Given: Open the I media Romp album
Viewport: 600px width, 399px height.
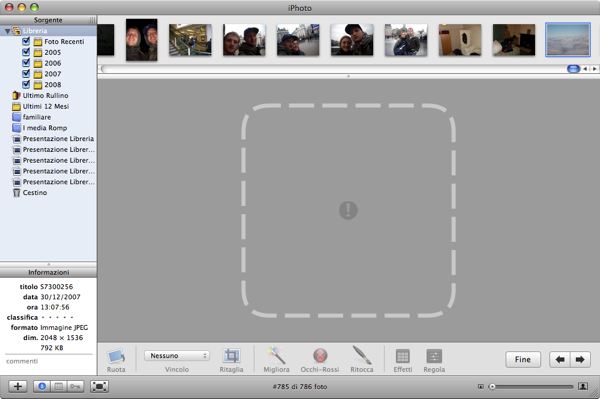Looking at the screenshot, I should pyautogui.click(x=44, y=128).
